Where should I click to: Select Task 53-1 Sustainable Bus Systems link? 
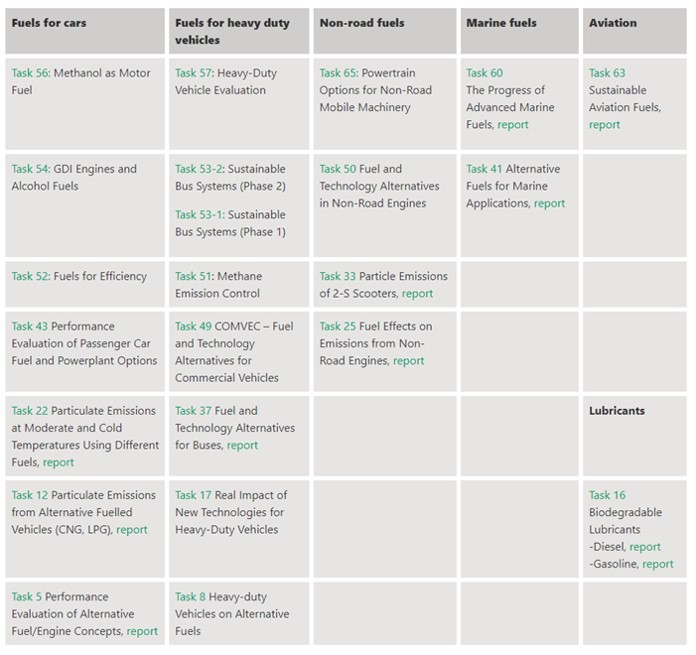(x=198, y=215)
